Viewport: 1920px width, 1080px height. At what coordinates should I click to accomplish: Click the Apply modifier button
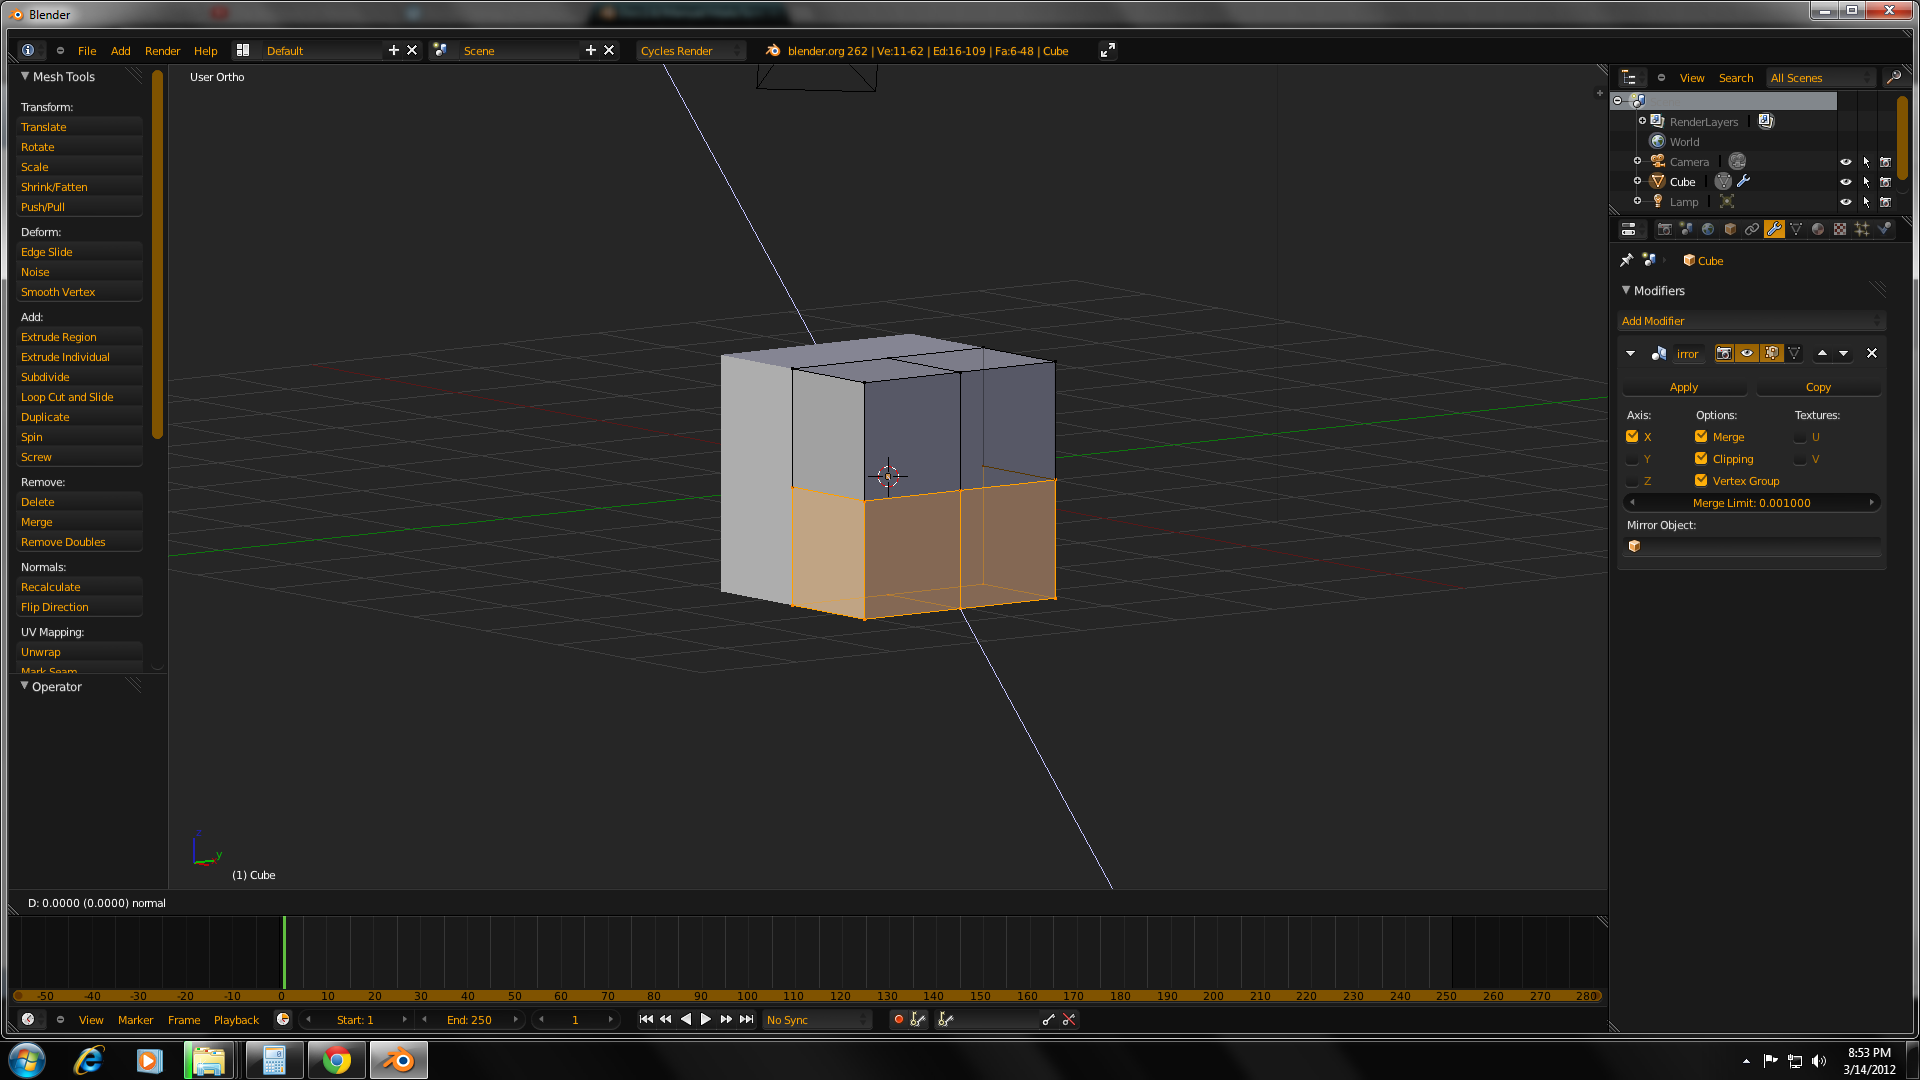1684,387
